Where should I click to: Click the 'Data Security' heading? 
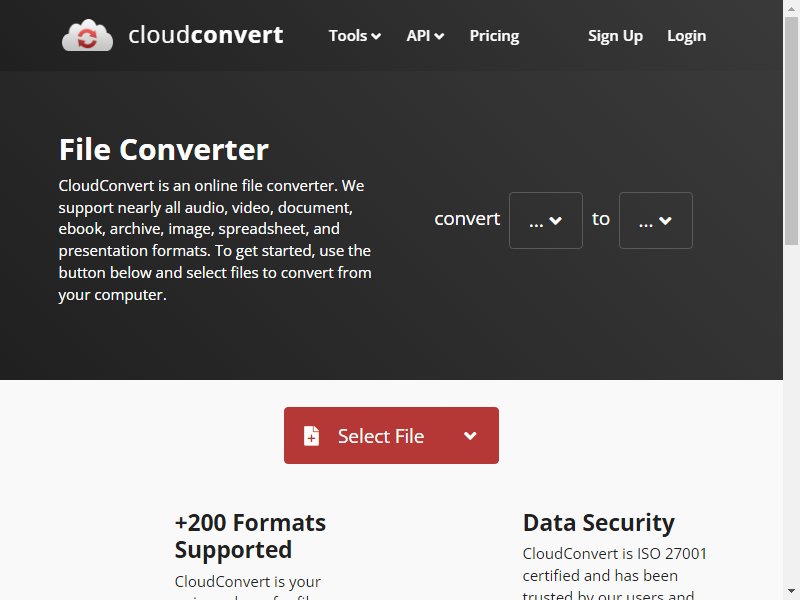click(598, 522)
